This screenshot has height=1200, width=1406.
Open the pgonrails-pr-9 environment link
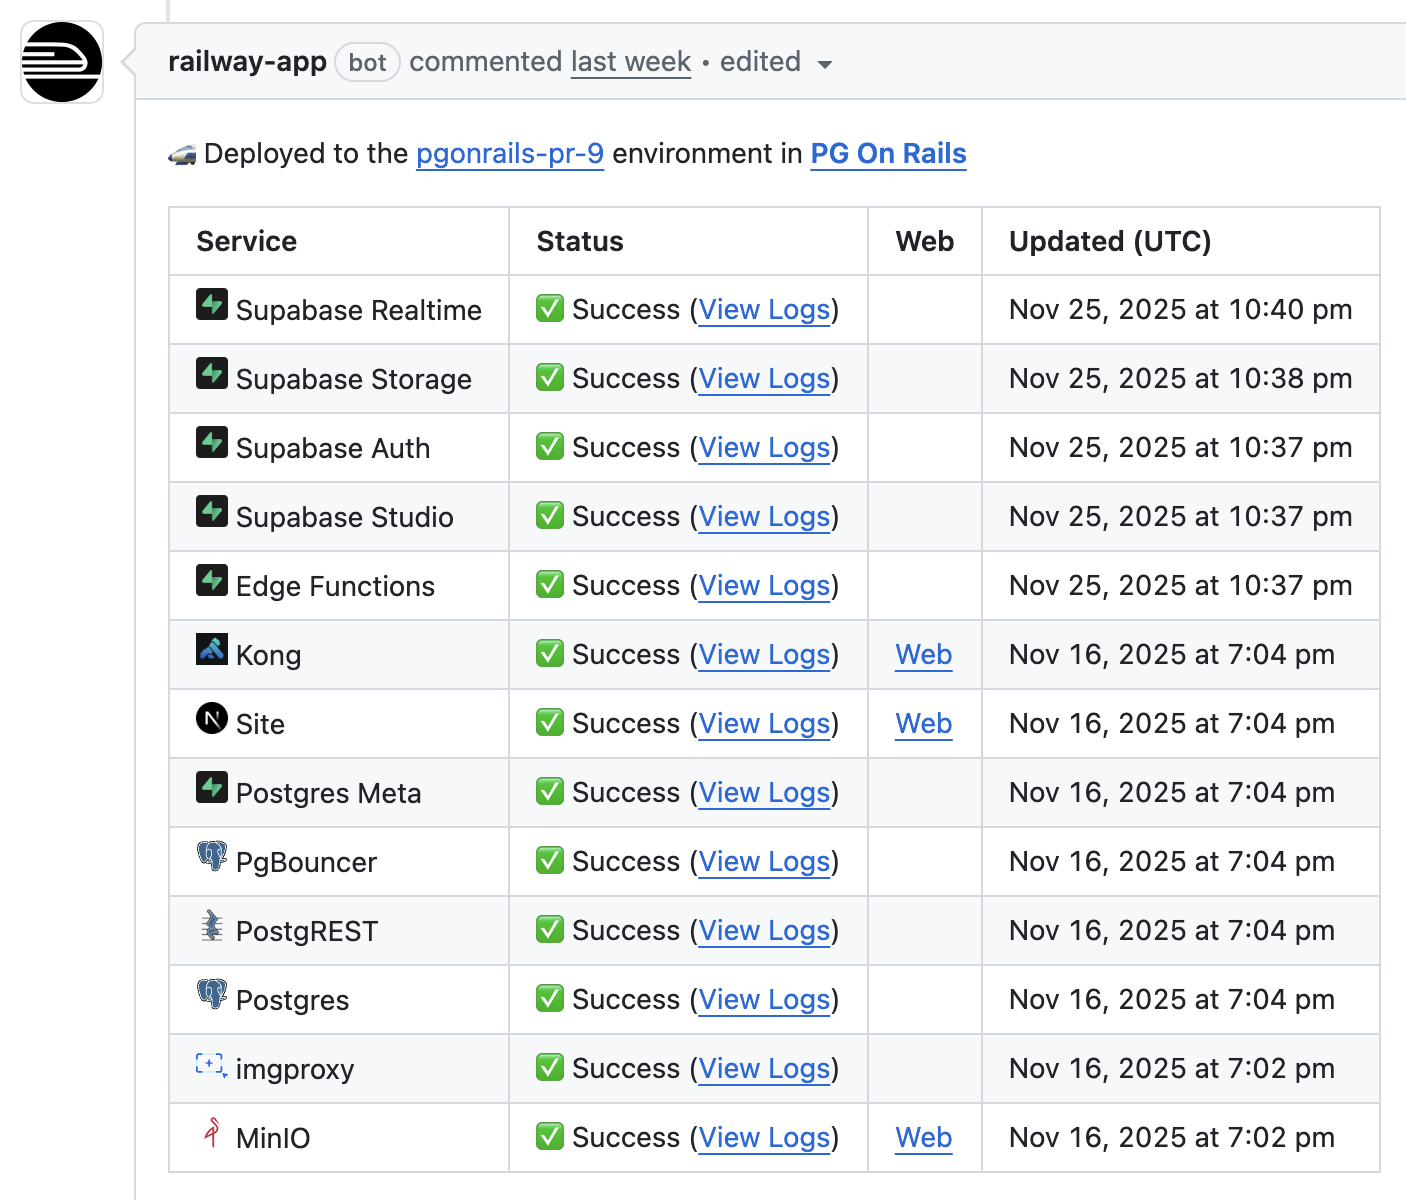click(510, 154)
